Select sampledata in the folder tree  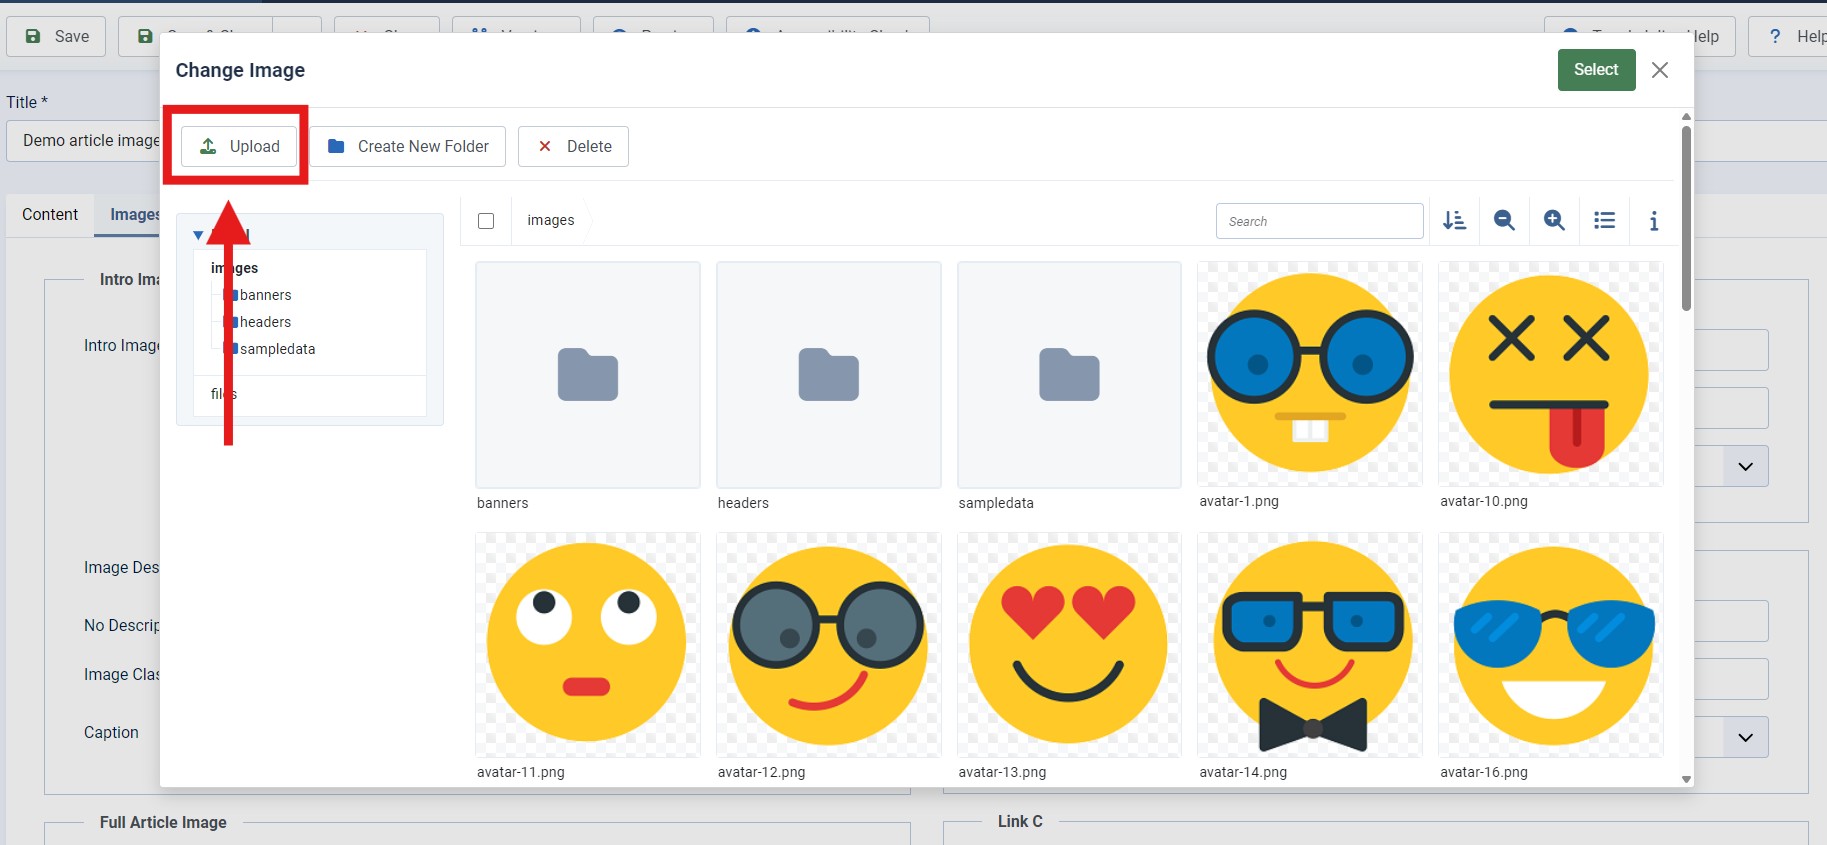pos(277,349)
